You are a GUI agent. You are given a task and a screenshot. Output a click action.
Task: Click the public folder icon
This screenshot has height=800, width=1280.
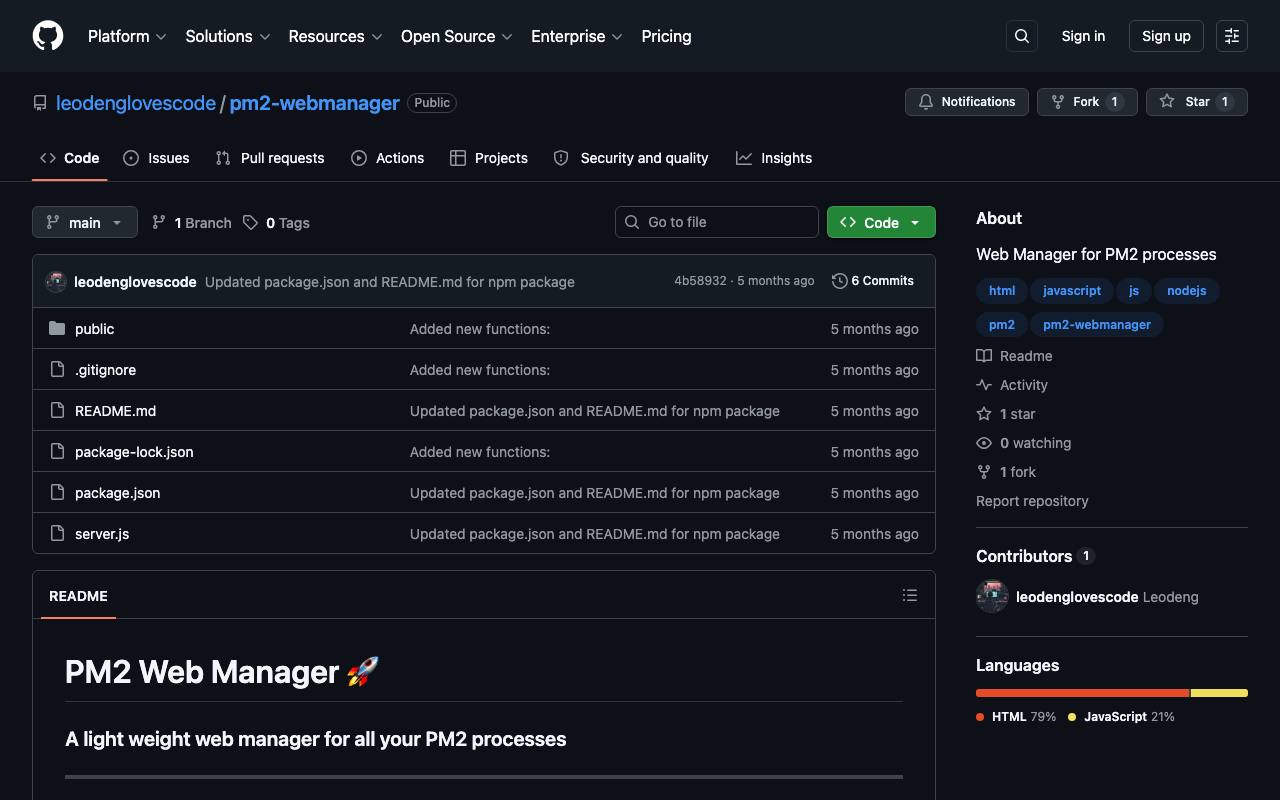[x=57, y=329]
